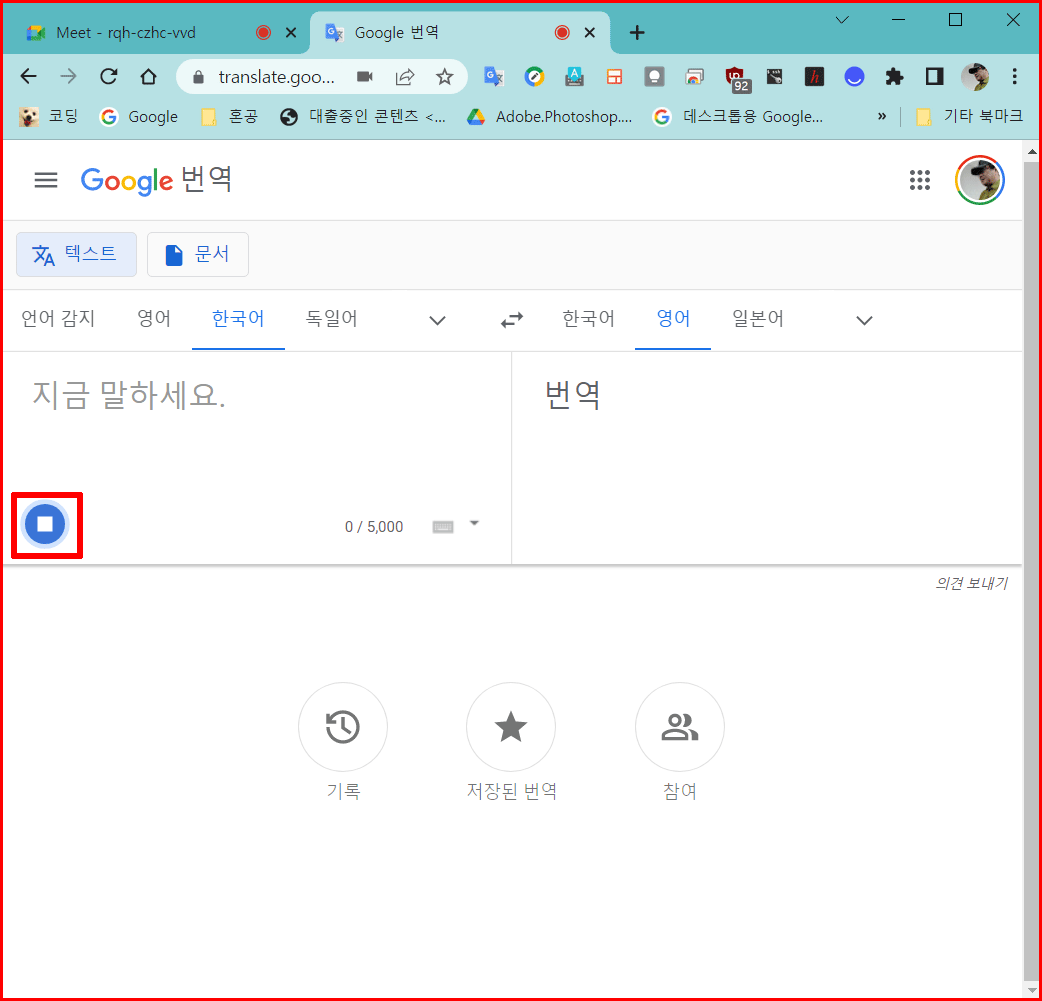Click the 의견 보내기 feedback link

point(972,584)
